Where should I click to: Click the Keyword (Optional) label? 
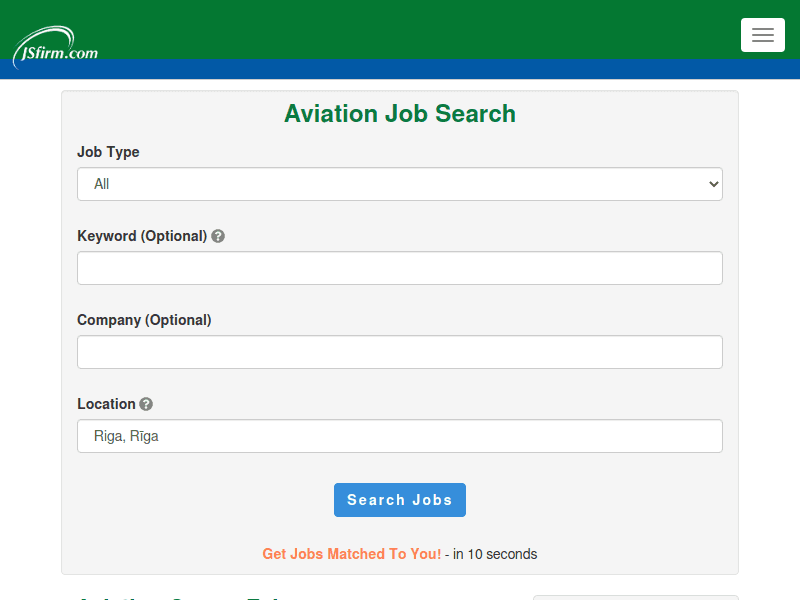coord(141,236)
